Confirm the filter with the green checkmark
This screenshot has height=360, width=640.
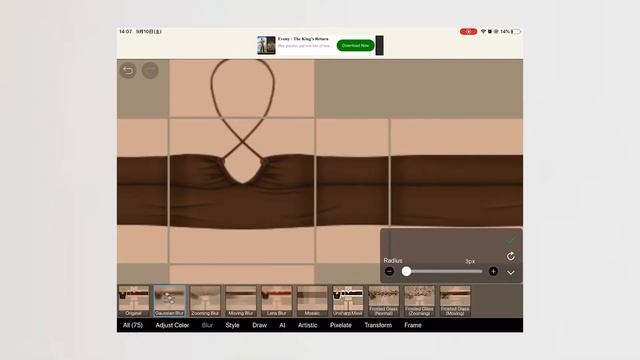point(511,240)
